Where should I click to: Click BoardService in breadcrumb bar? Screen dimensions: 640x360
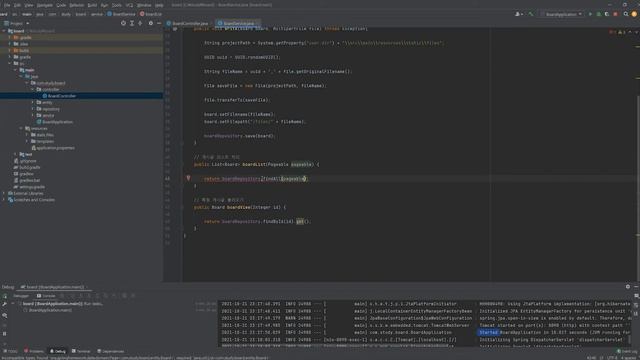[121, 14]
